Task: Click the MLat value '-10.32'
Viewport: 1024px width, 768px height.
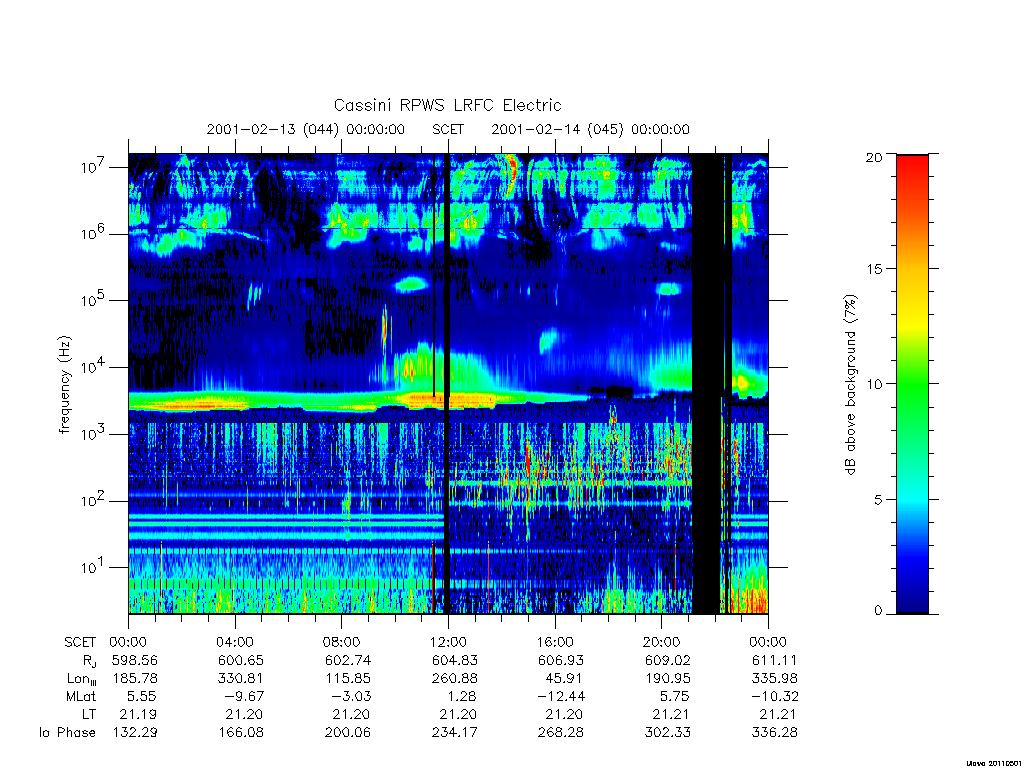Action: [x=776, y=697]
